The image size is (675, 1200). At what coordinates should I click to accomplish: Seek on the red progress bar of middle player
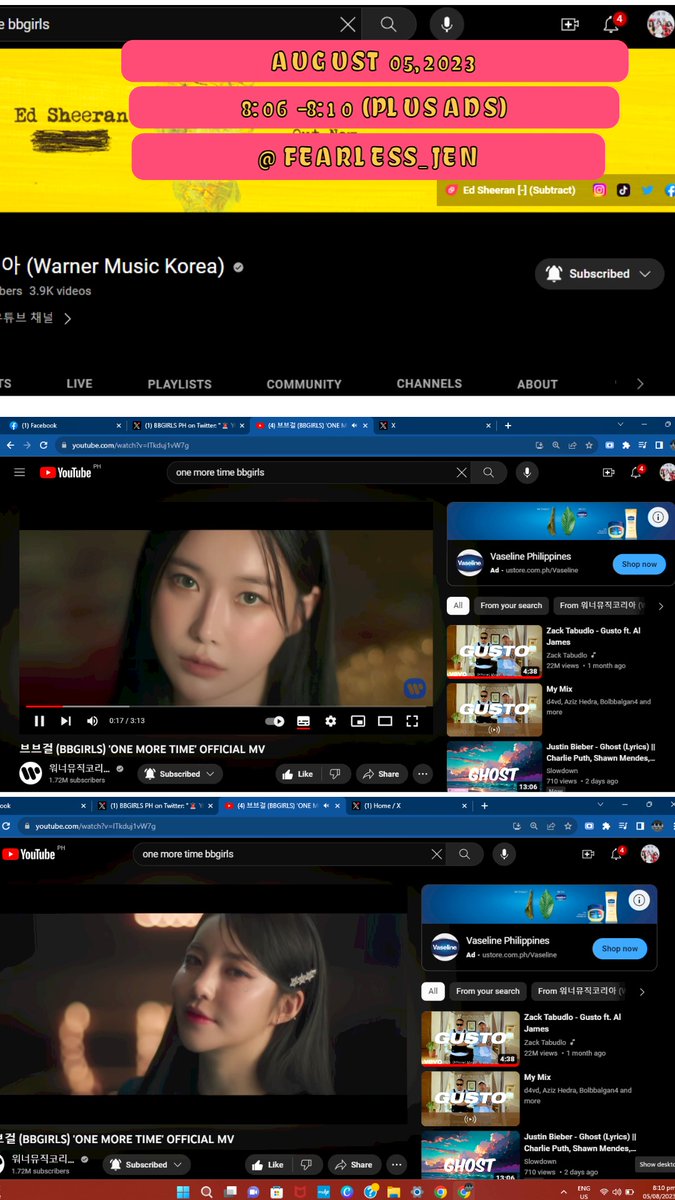[226, 707]
